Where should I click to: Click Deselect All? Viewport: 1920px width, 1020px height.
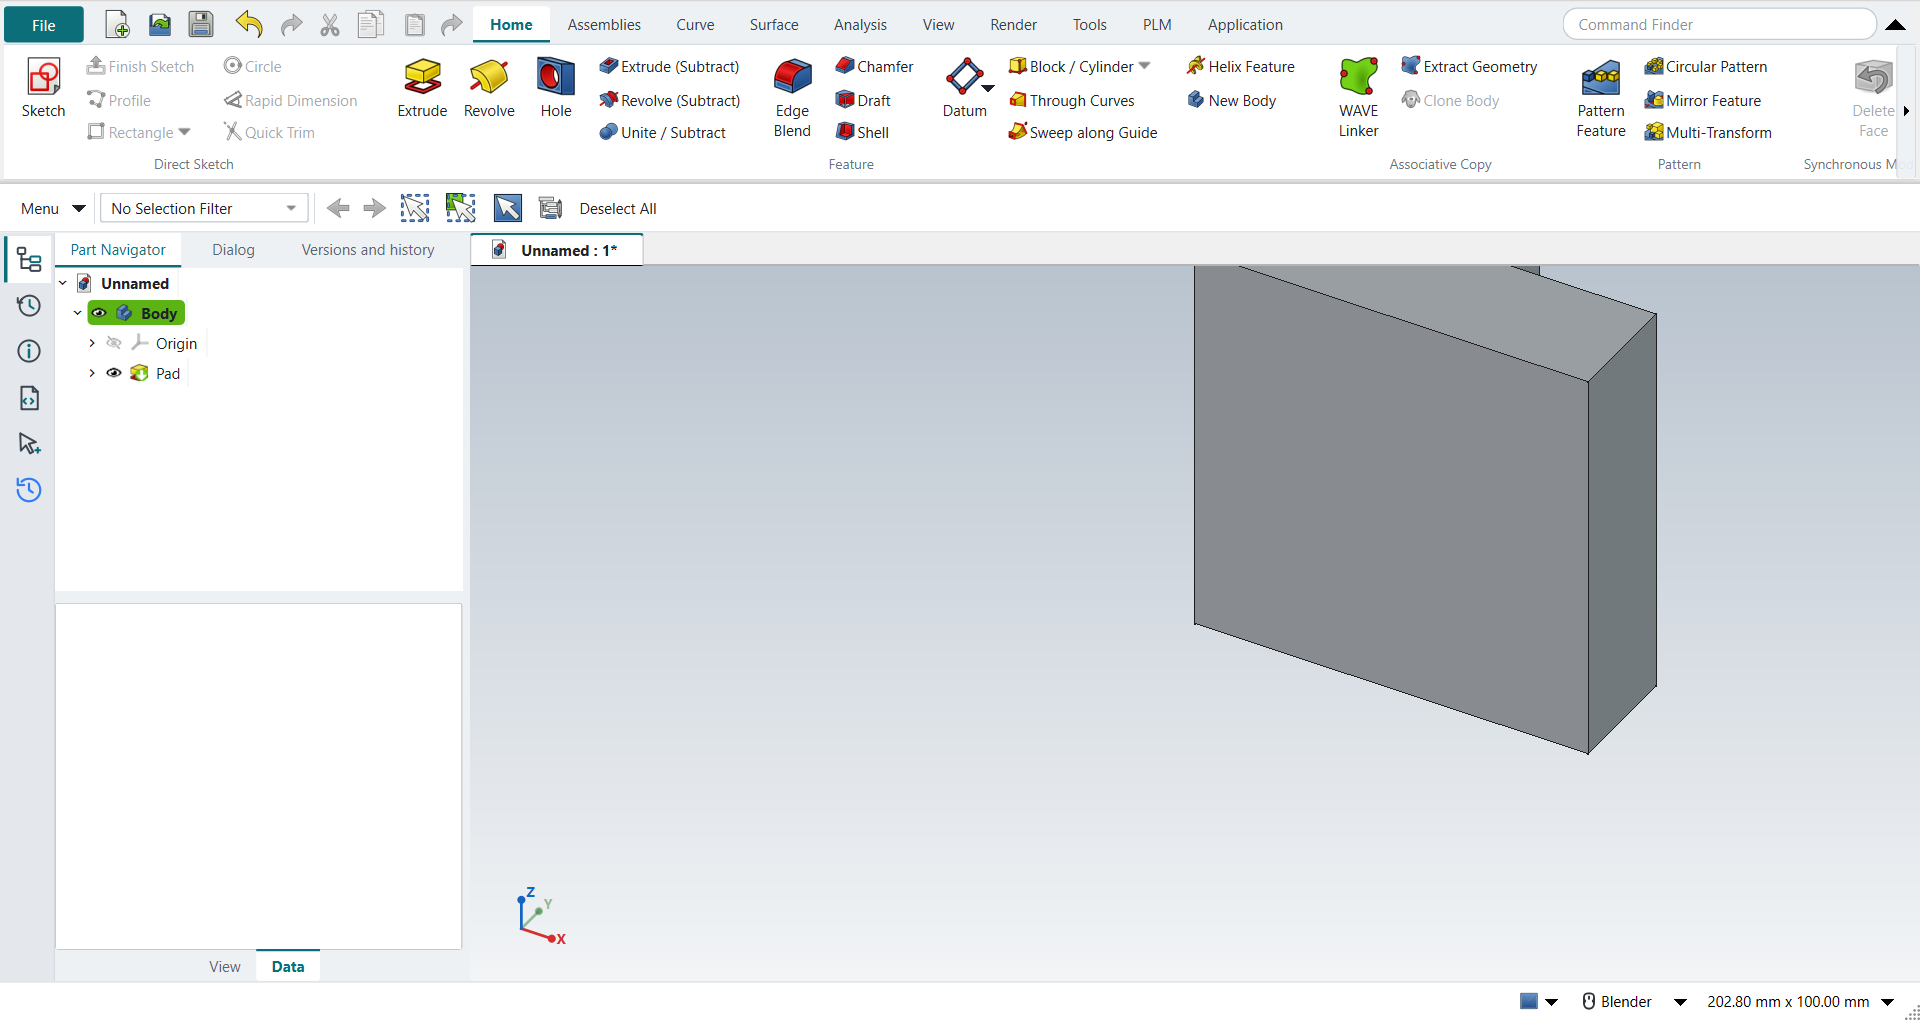[x=618, y=208]
